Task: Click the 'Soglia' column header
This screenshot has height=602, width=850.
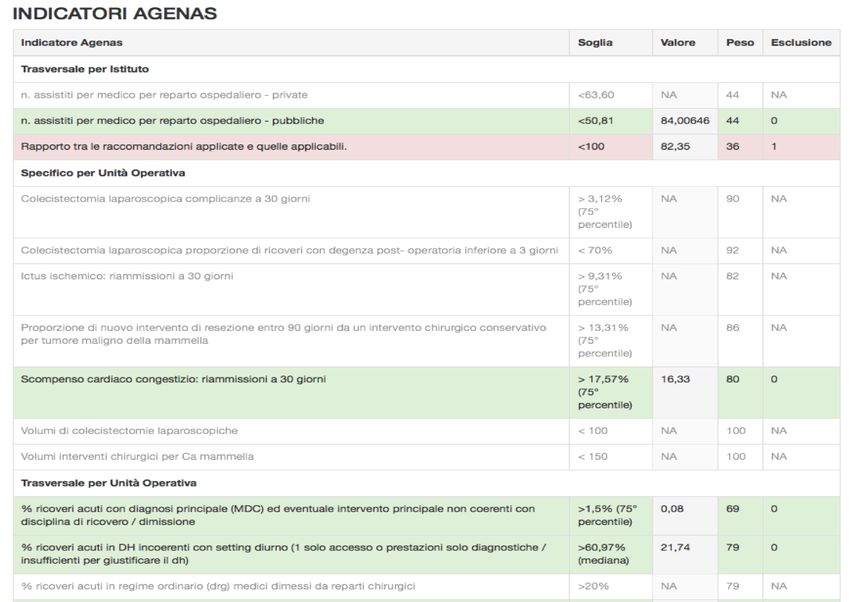Action: pos(595,42)
